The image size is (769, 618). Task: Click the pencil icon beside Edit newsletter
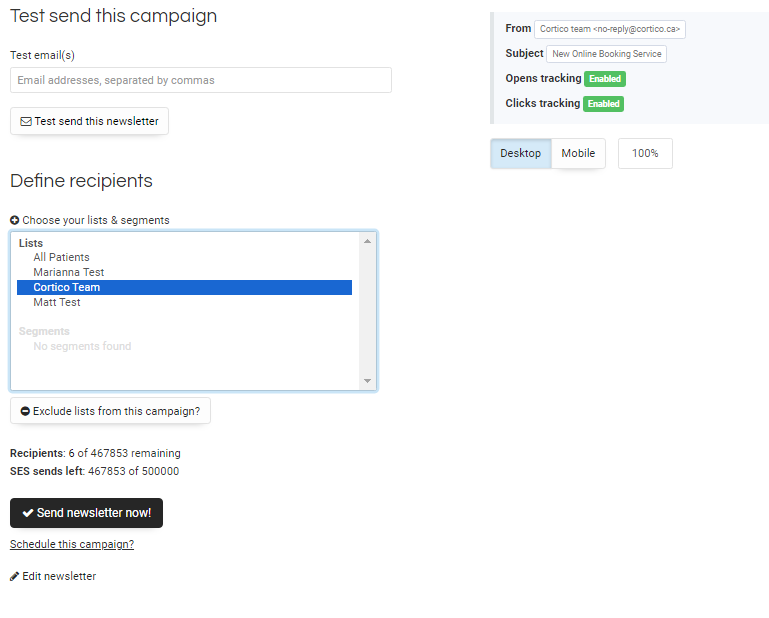[x=15, y=576]
